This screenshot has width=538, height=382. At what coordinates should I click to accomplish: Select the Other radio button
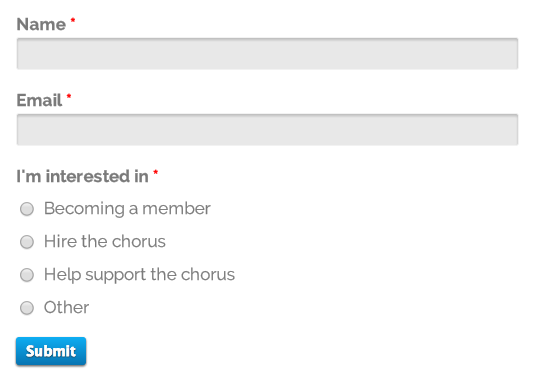coord(27,308)
